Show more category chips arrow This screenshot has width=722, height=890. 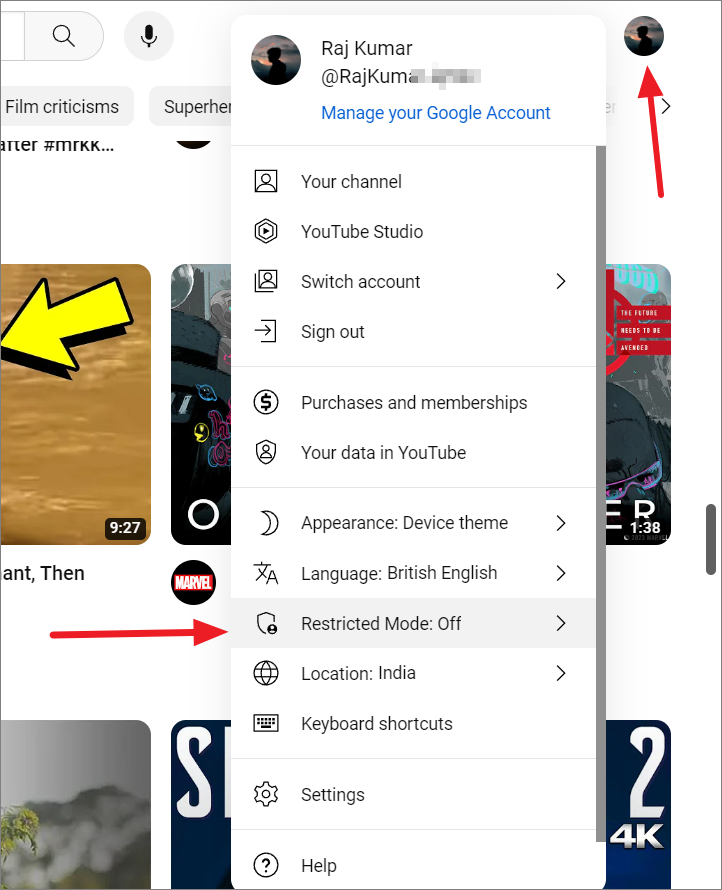pos(666,106)
